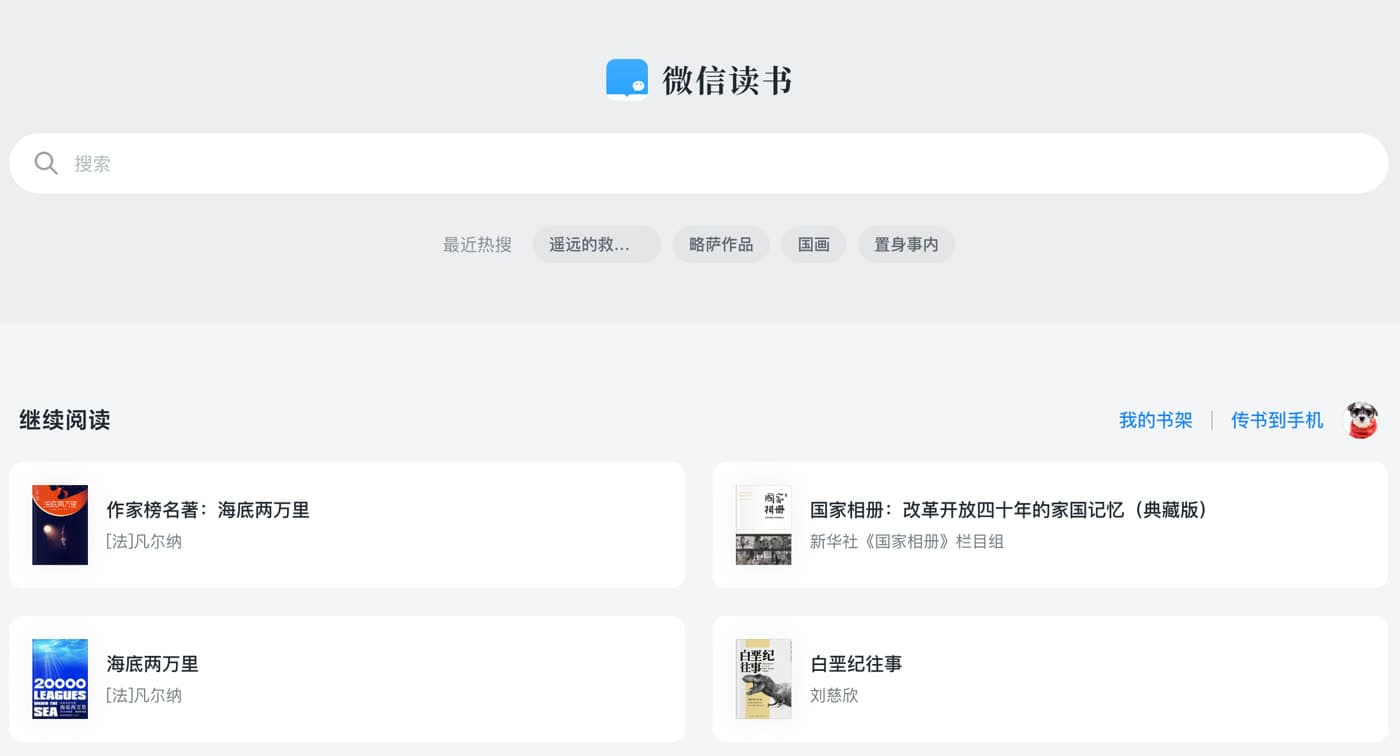Click the 继续阅读 section heading

click(x=65, y=420)
